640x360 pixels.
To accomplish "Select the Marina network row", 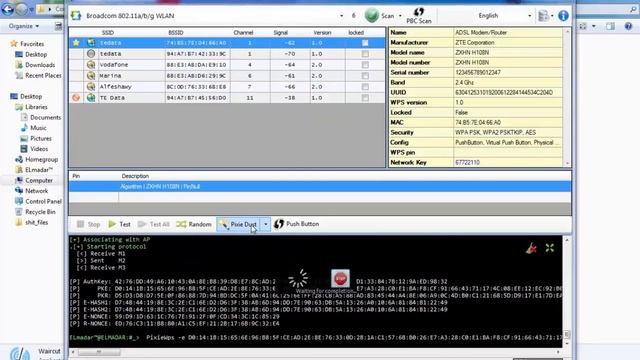I will tap(227, 76).
